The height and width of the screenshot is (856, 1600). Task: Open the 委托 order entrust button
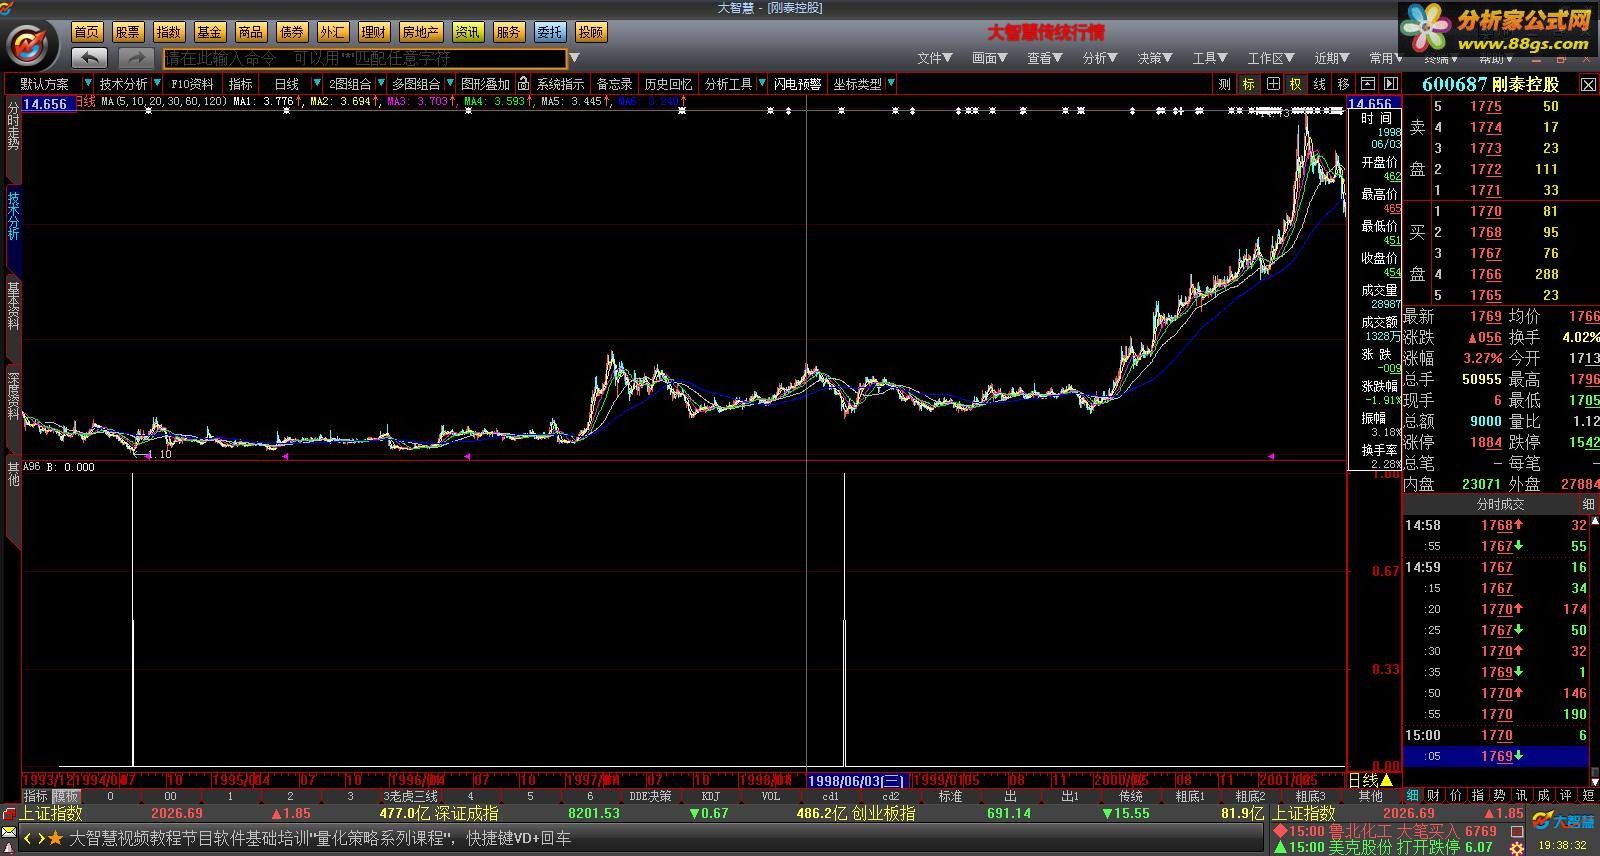(549, 32)
